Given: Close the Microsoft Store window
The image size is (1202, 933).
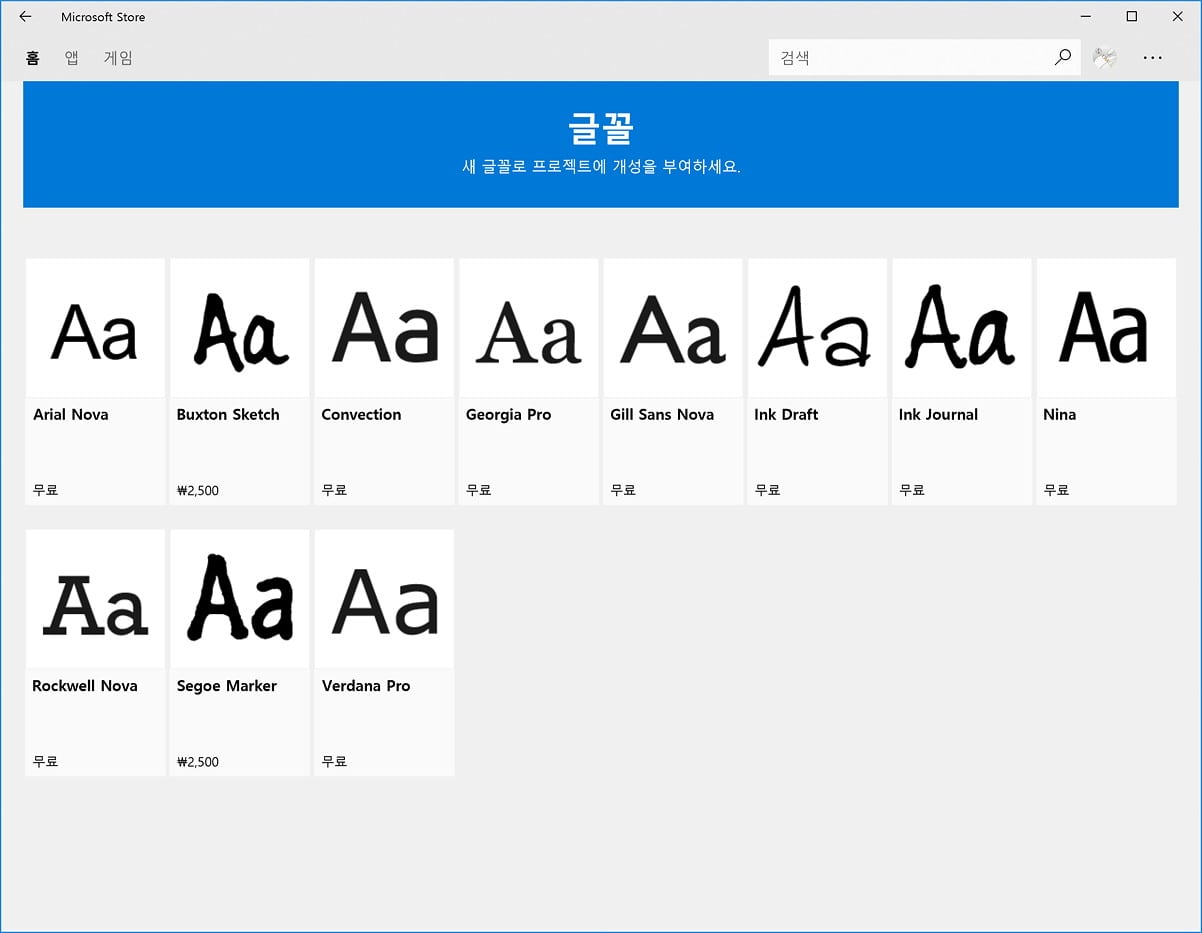Looking at the screenshot, I should [x=1178, y=16].
